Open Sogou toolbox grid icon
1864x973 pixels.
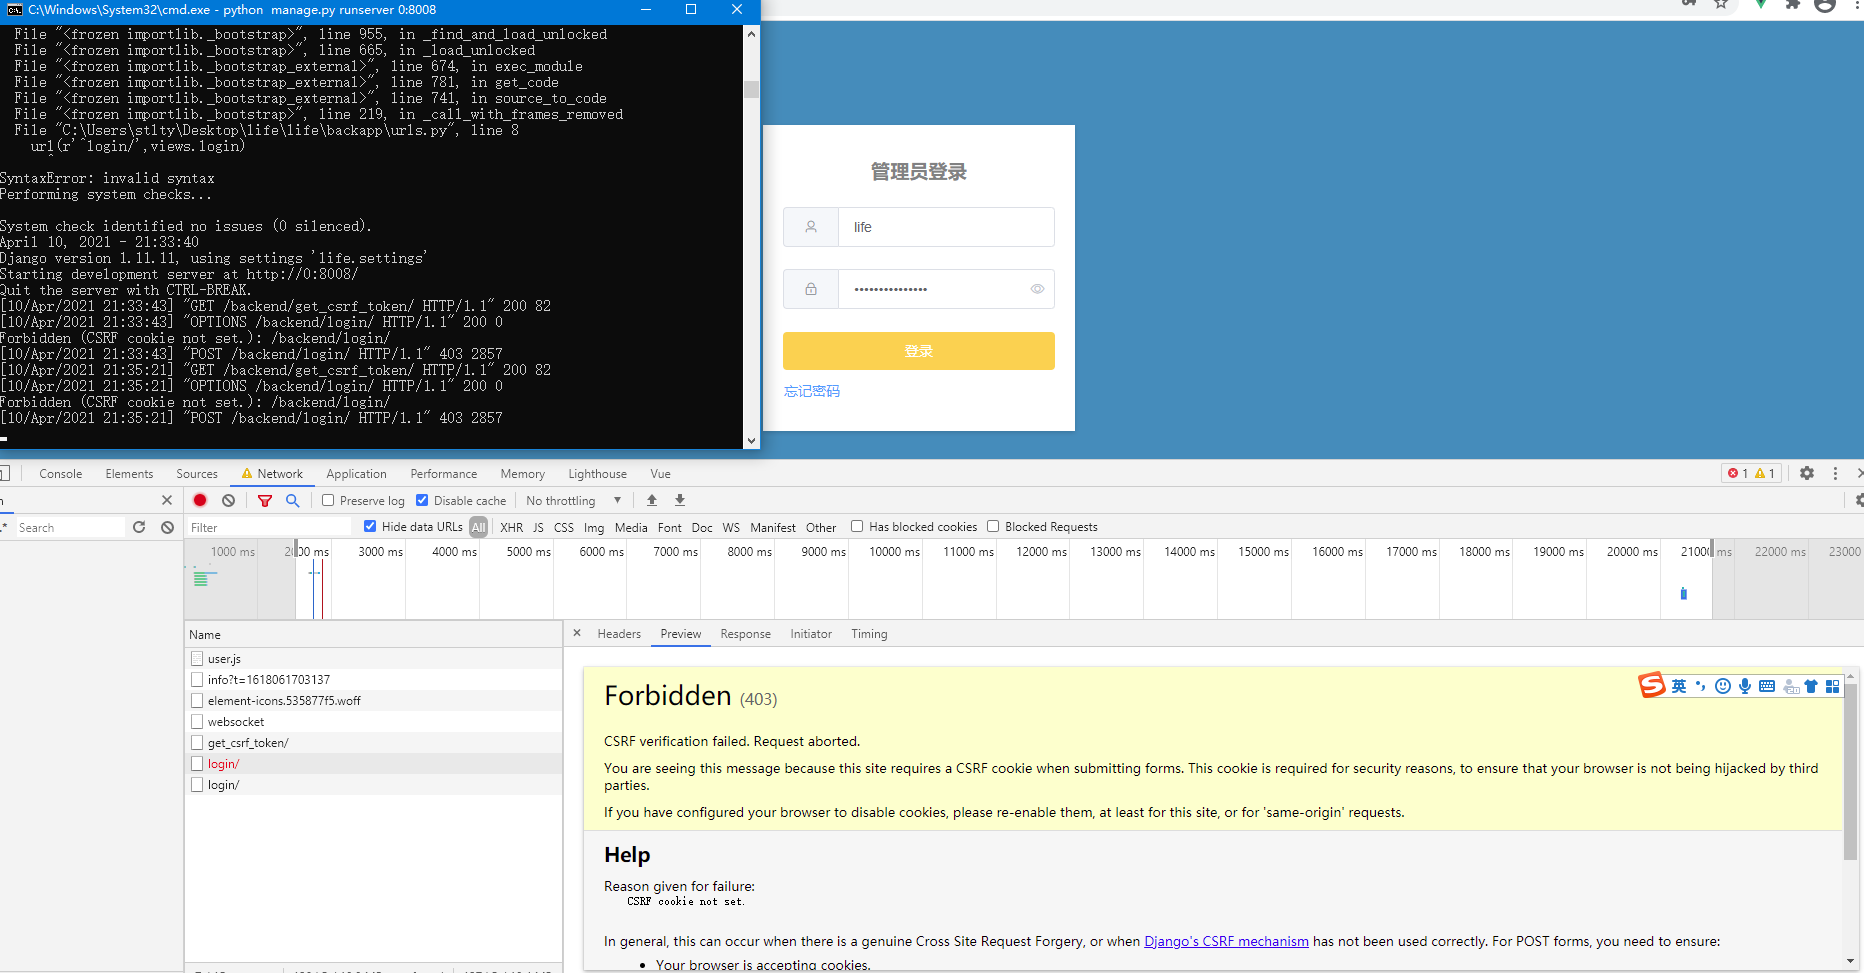1833,686
